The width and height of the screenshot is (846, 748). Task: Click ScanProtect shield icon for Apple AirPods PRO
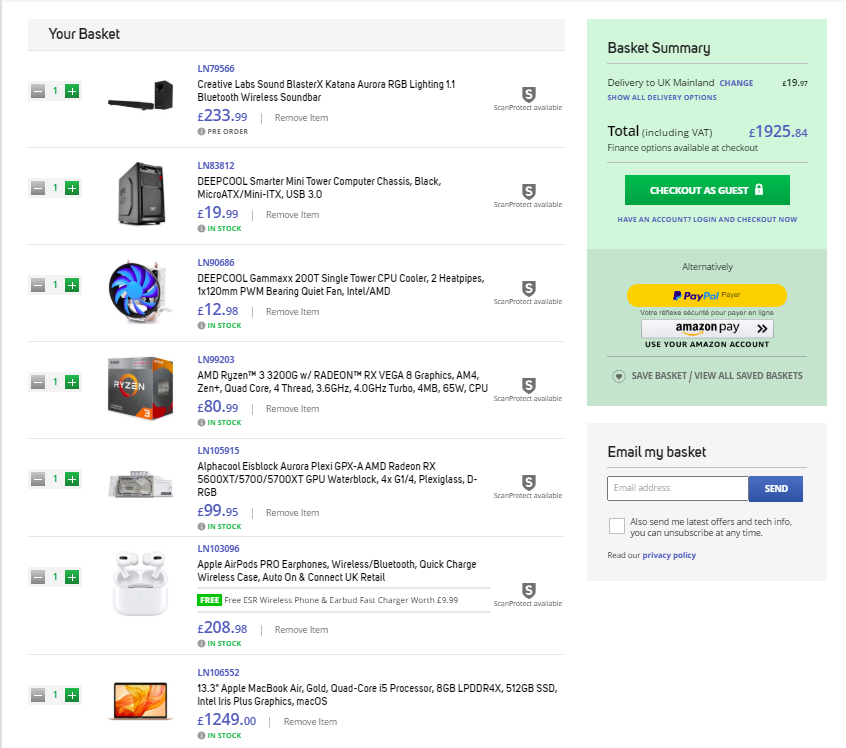tap(529, 590)
